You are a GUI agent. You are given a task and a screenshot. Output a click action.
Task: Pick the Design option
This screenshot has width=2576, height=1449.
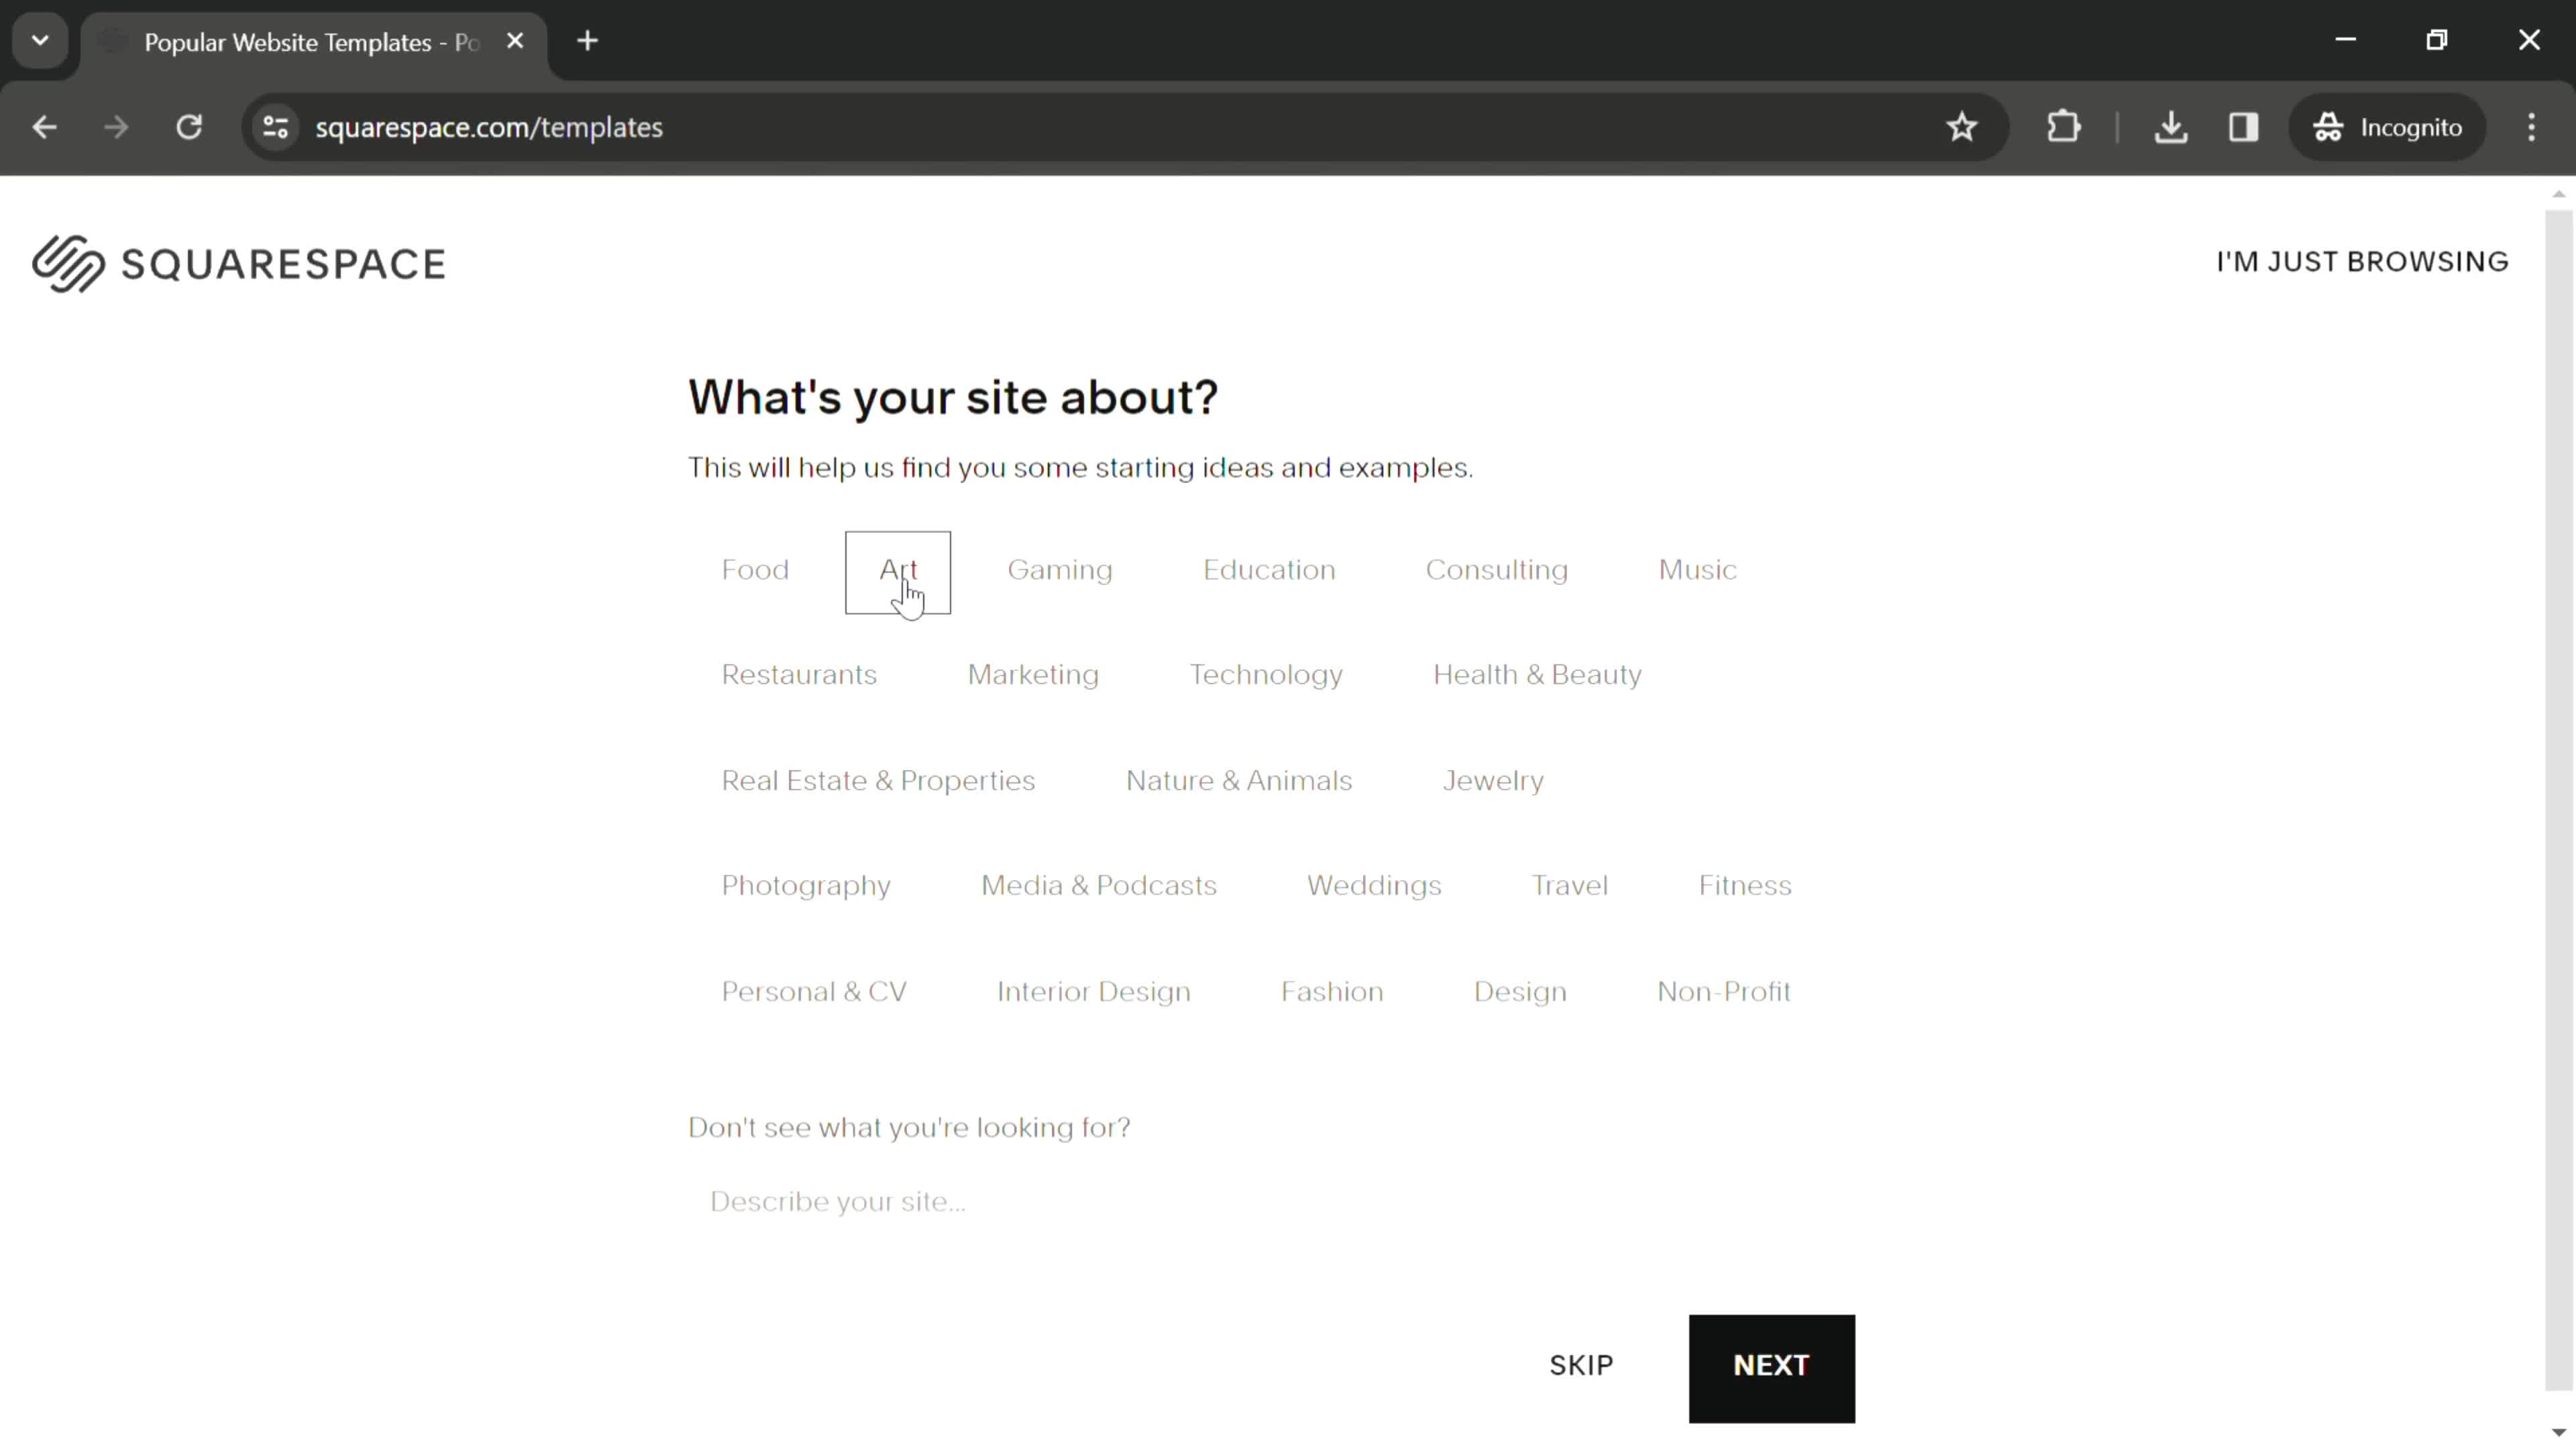[1520, 992]
